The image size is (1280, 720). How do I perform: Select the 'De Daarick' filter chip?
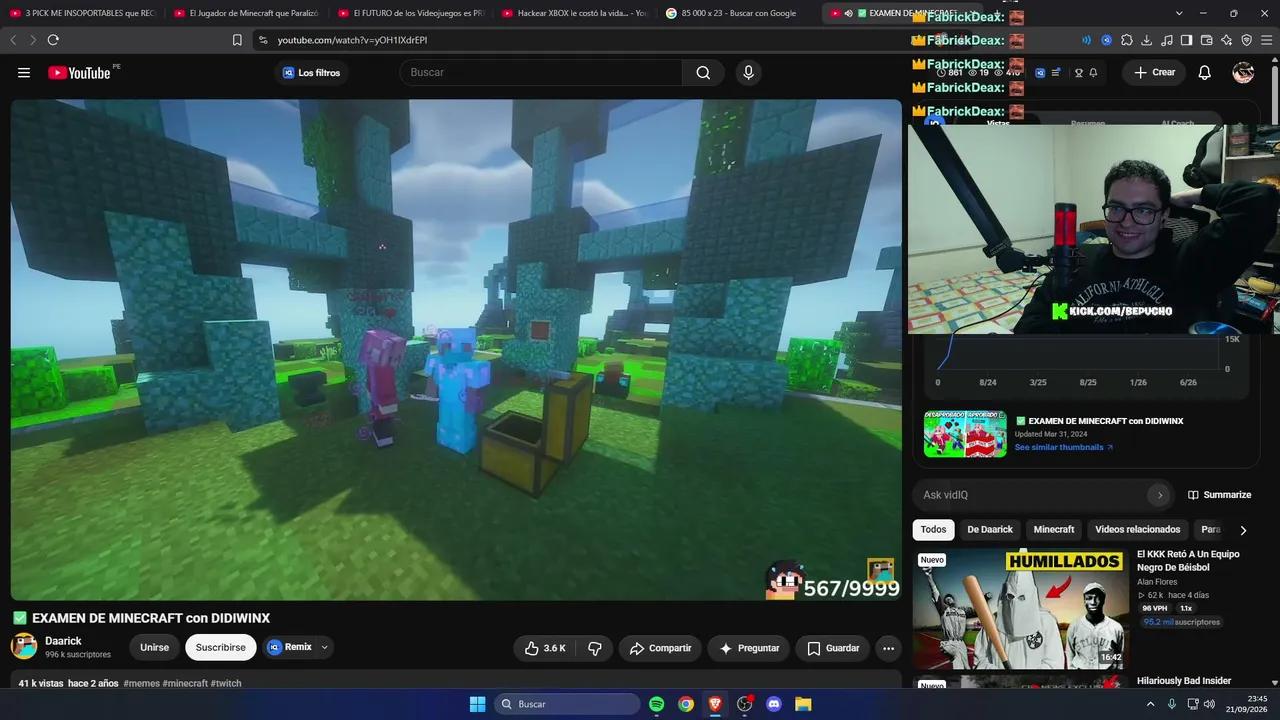click(990, 530)
